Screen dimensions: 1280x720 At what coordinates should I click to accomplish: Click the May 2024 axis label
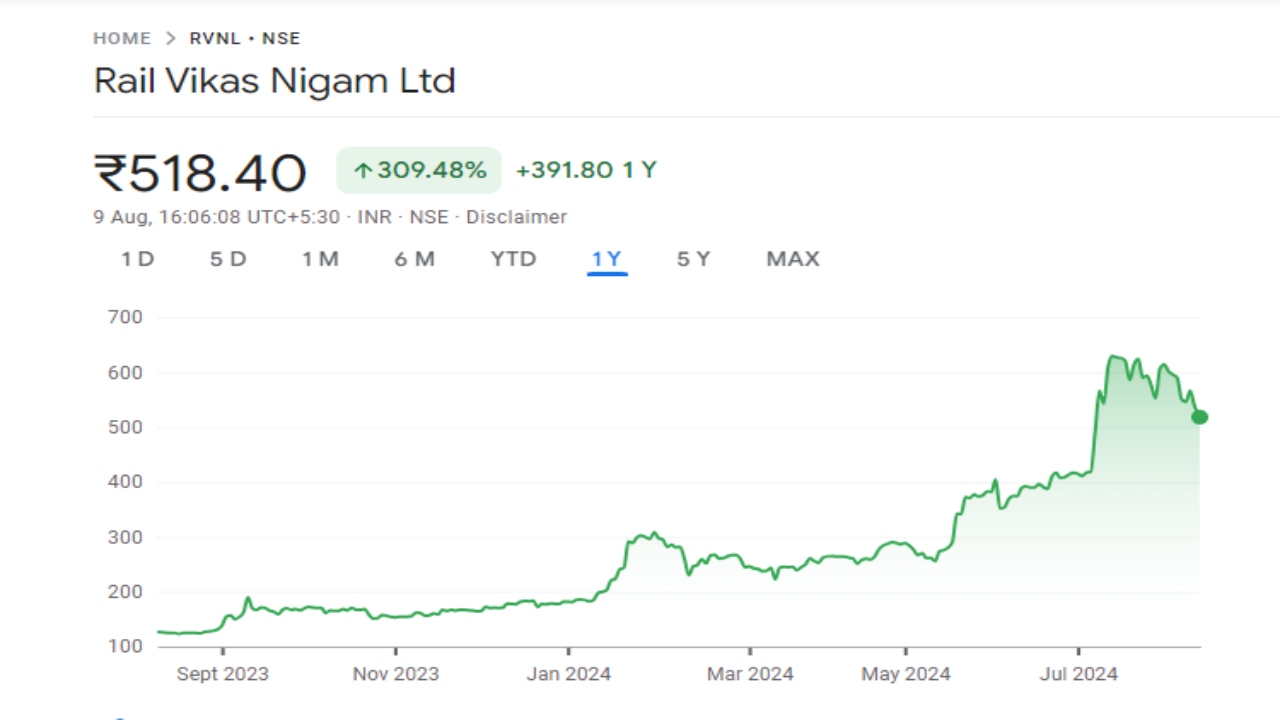point(906,674)
